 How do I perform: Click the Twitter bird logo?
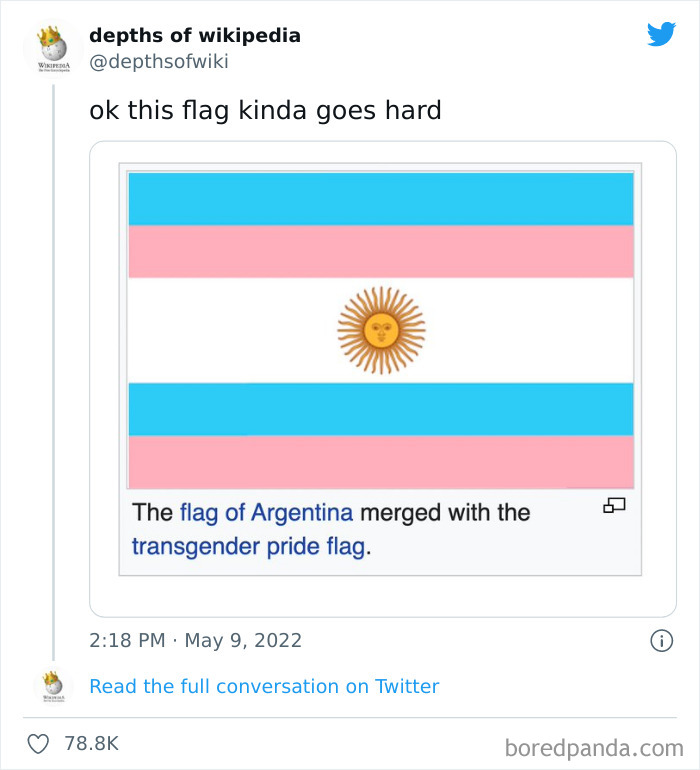click(661, 35)
